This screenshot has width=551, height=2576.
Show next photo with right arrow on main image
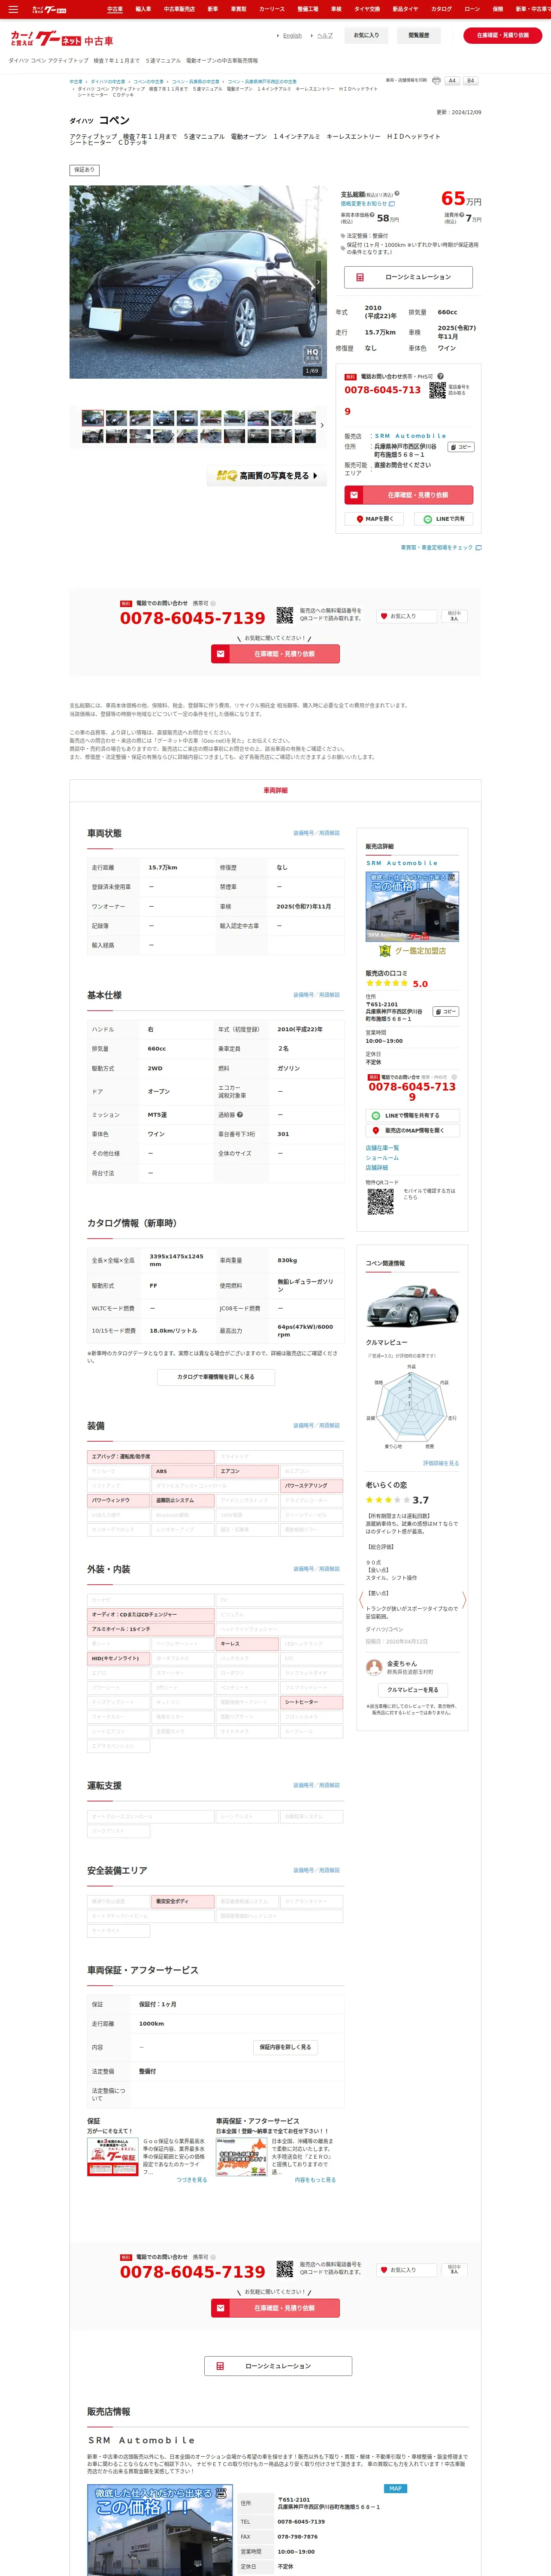pyautogui.click(x=318, y=282)
